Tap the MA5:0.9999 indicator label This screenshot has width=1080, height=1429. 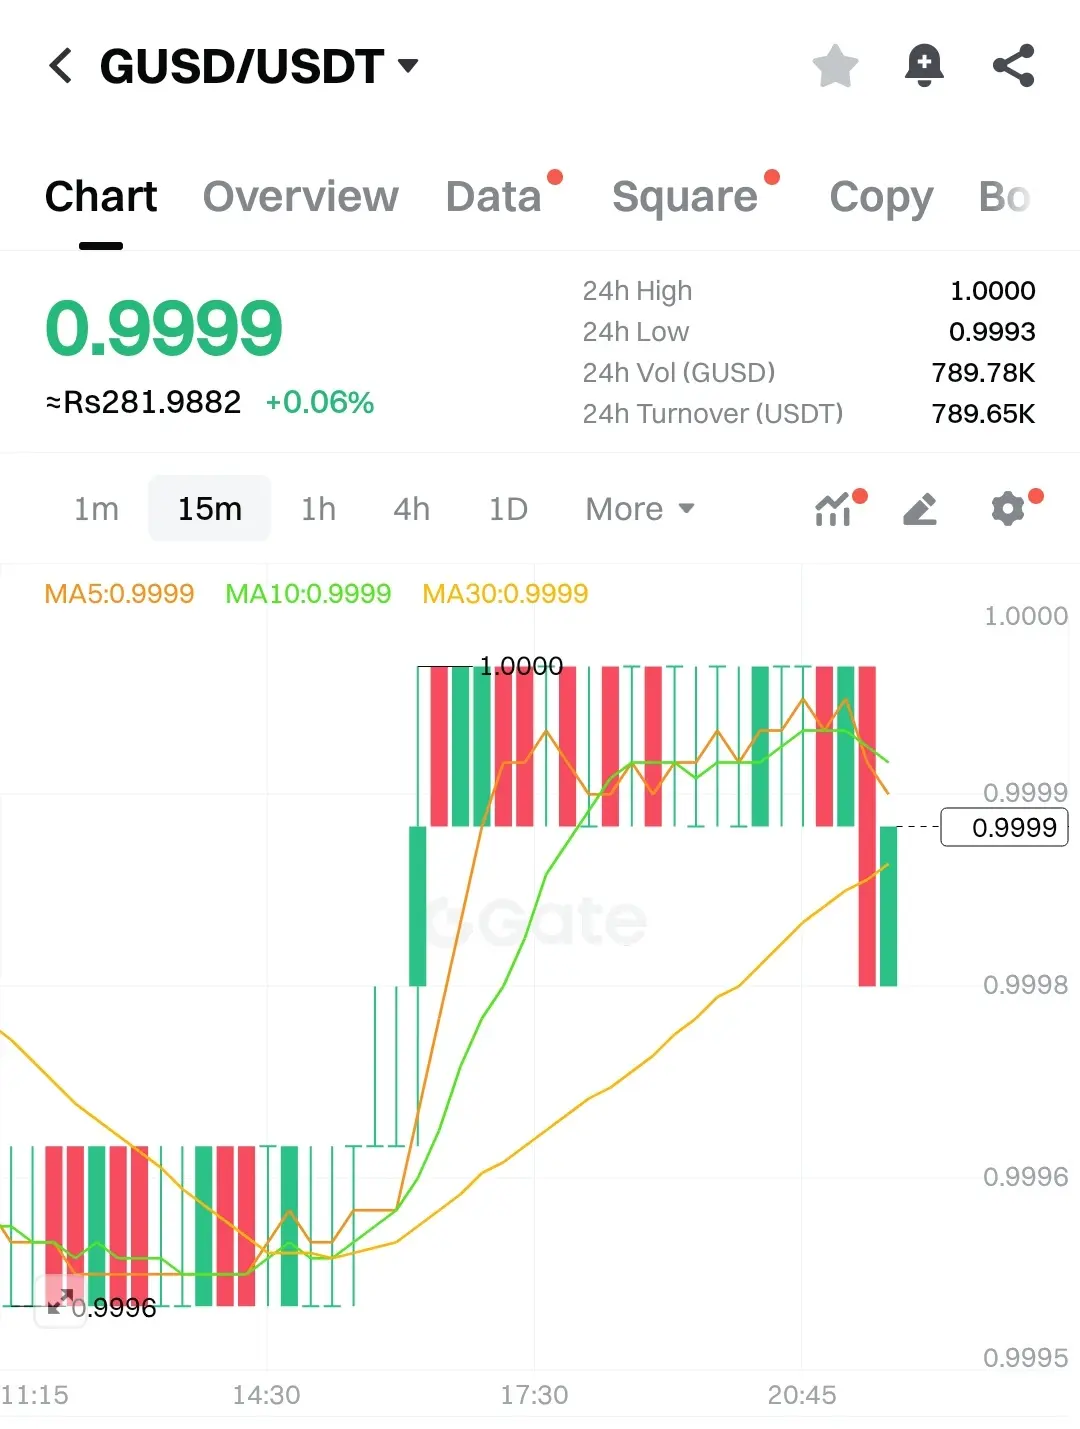pos(119,594)
